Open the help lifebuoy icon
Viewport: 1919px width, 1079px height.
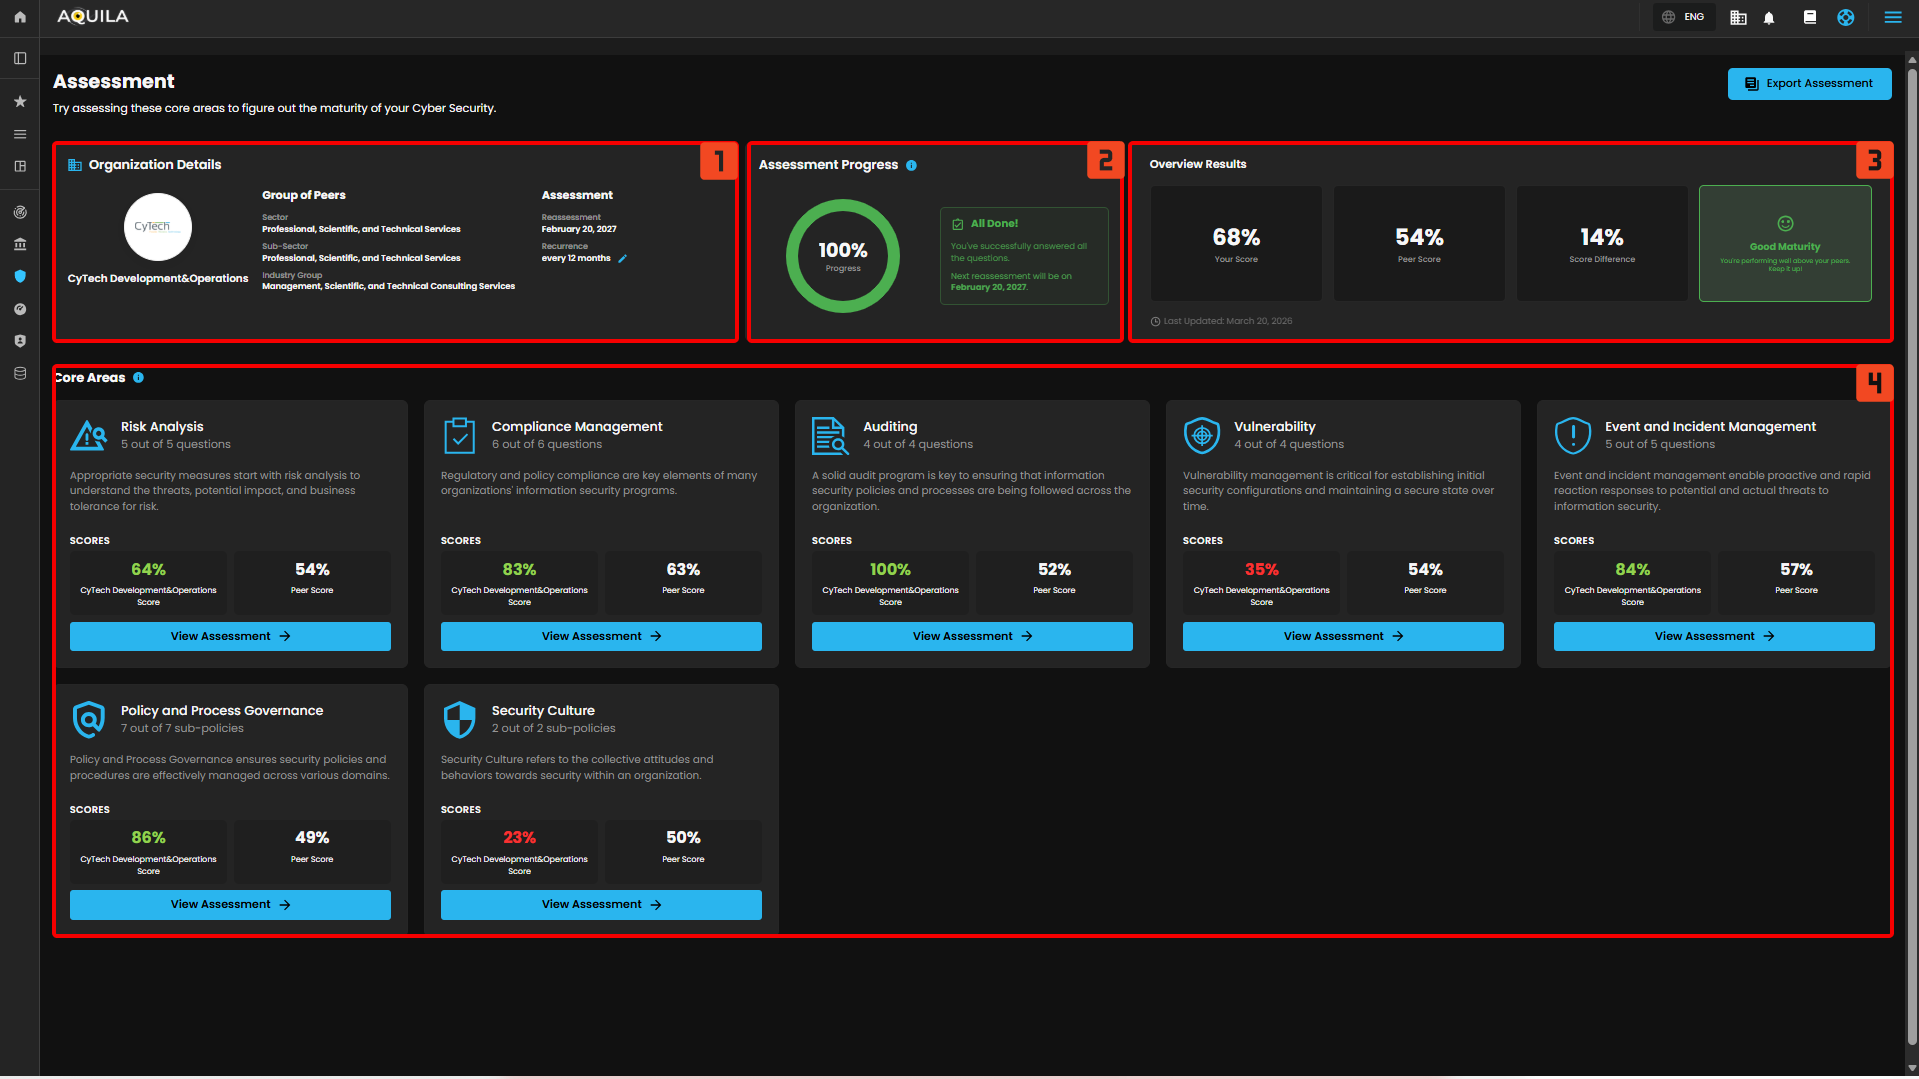pos(1845,17)
